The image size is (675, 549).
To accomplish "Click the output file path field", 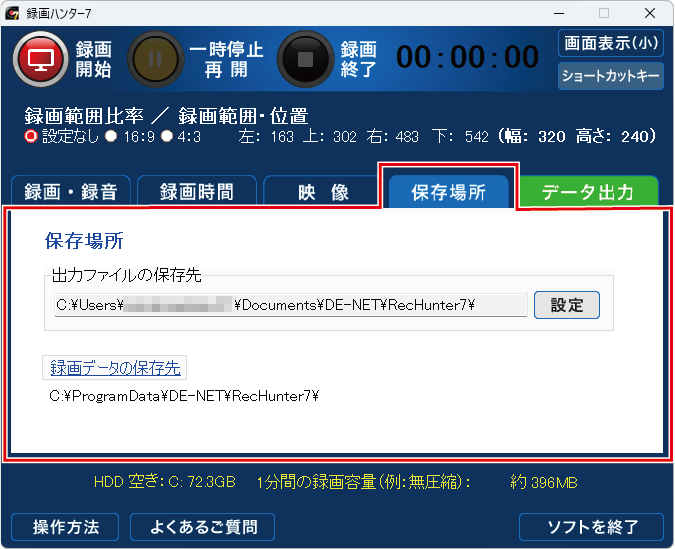I will 290,305.
